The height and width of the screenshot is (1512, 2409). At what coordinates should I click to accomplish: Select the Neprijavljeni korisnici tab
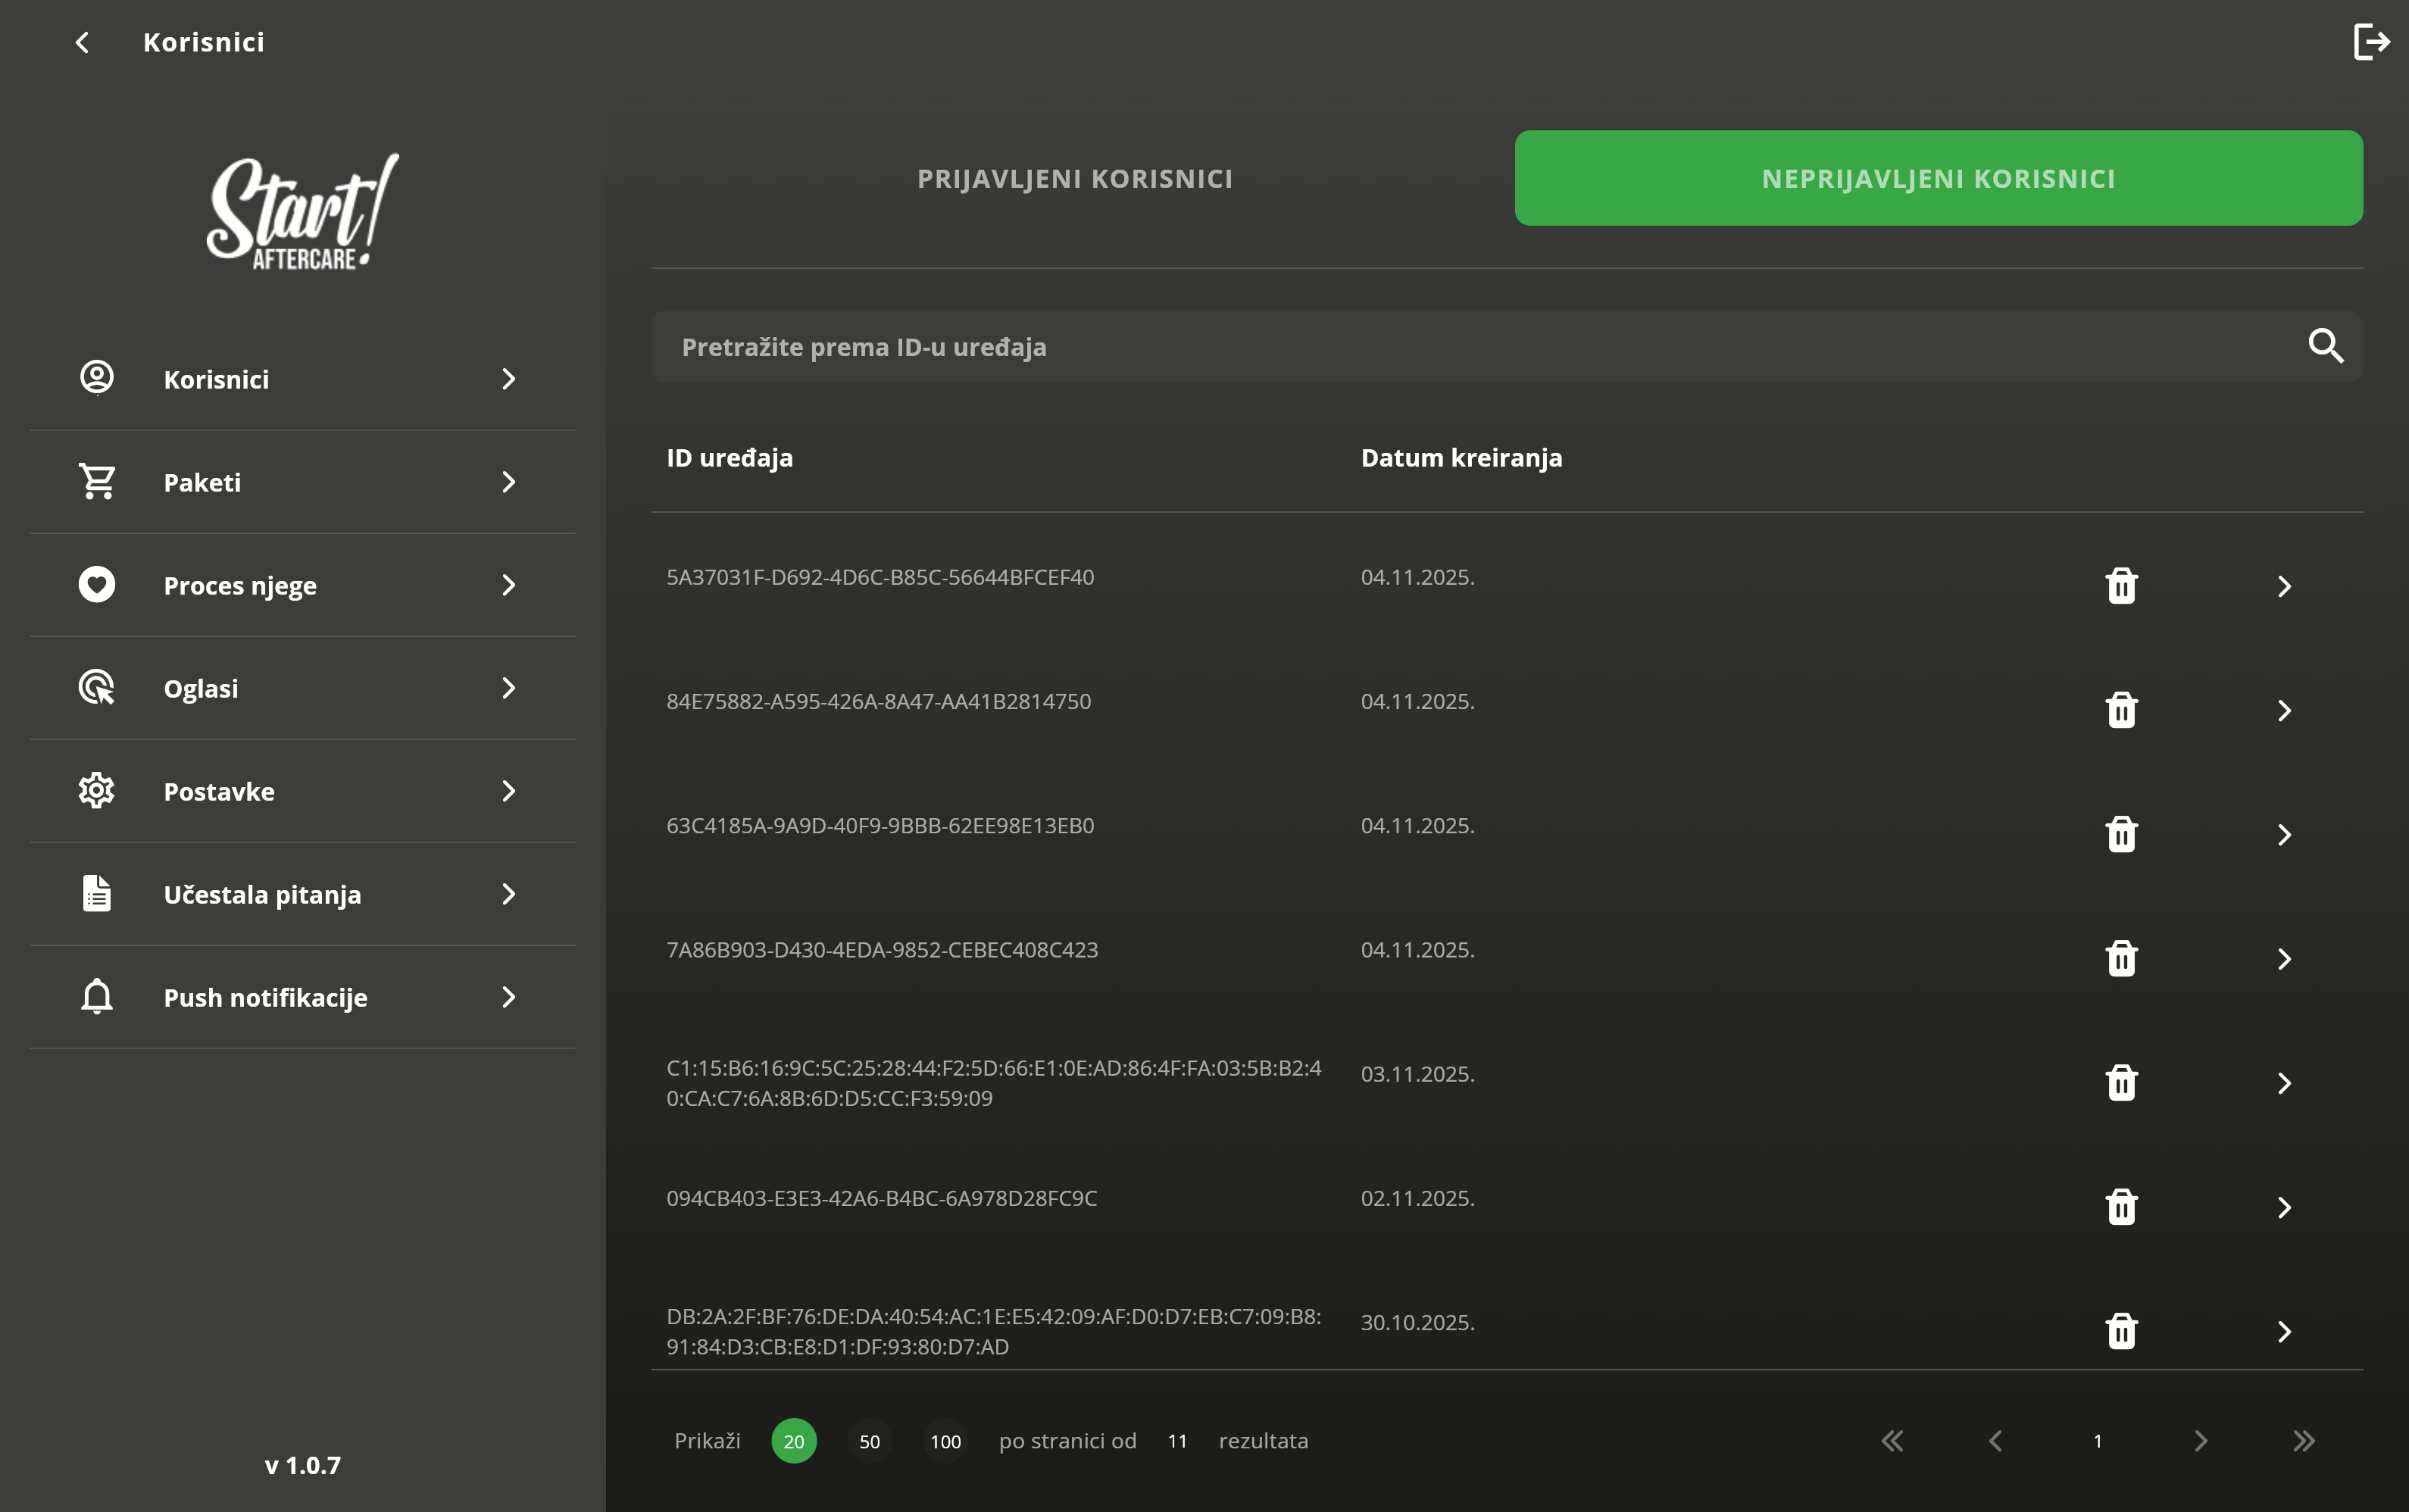1938,178
